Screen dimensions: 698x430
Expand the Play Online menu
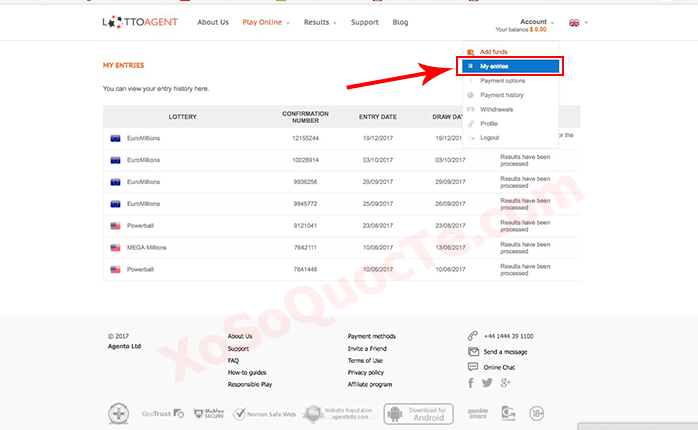(x=266, y=22)
